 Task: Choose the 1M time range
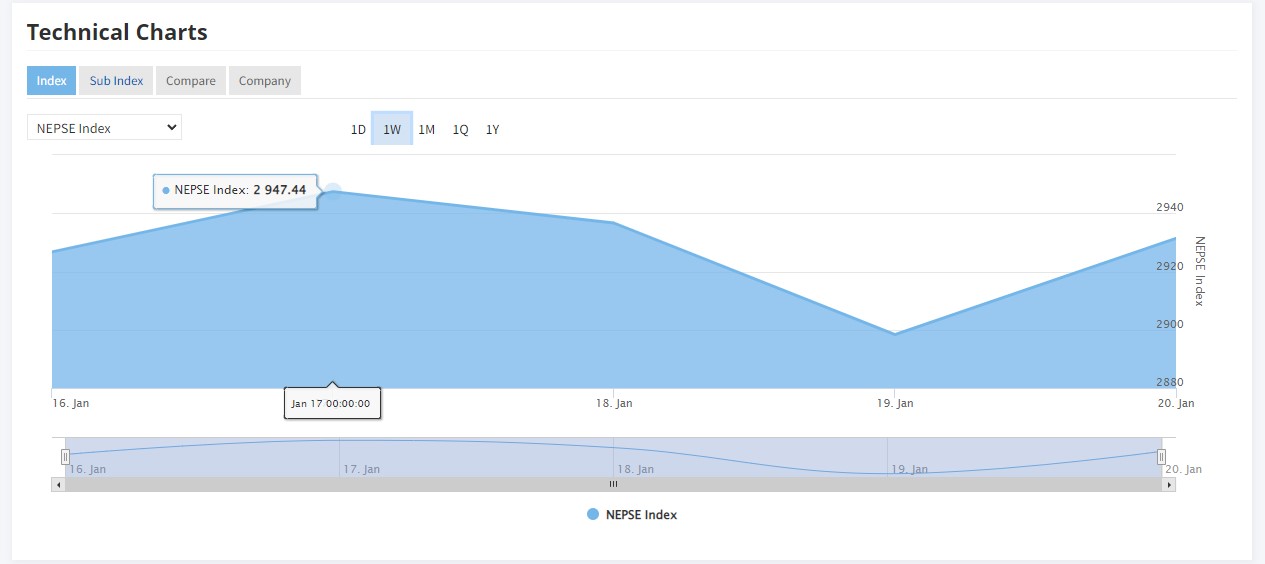(x=426, y=130)
